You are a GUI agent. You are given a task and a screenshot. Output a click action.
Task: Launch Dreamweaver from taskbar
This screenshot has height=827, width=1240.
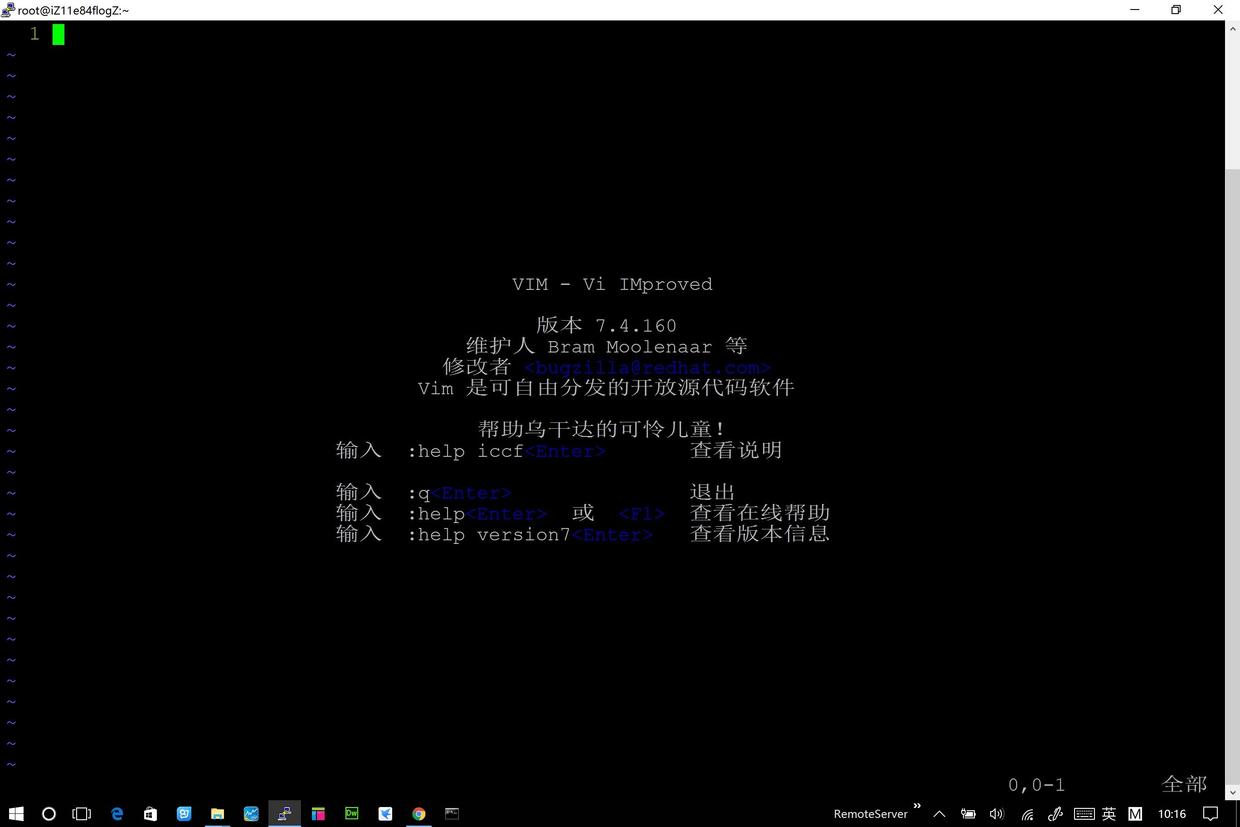pyautogui.click(x=352, y=814)
